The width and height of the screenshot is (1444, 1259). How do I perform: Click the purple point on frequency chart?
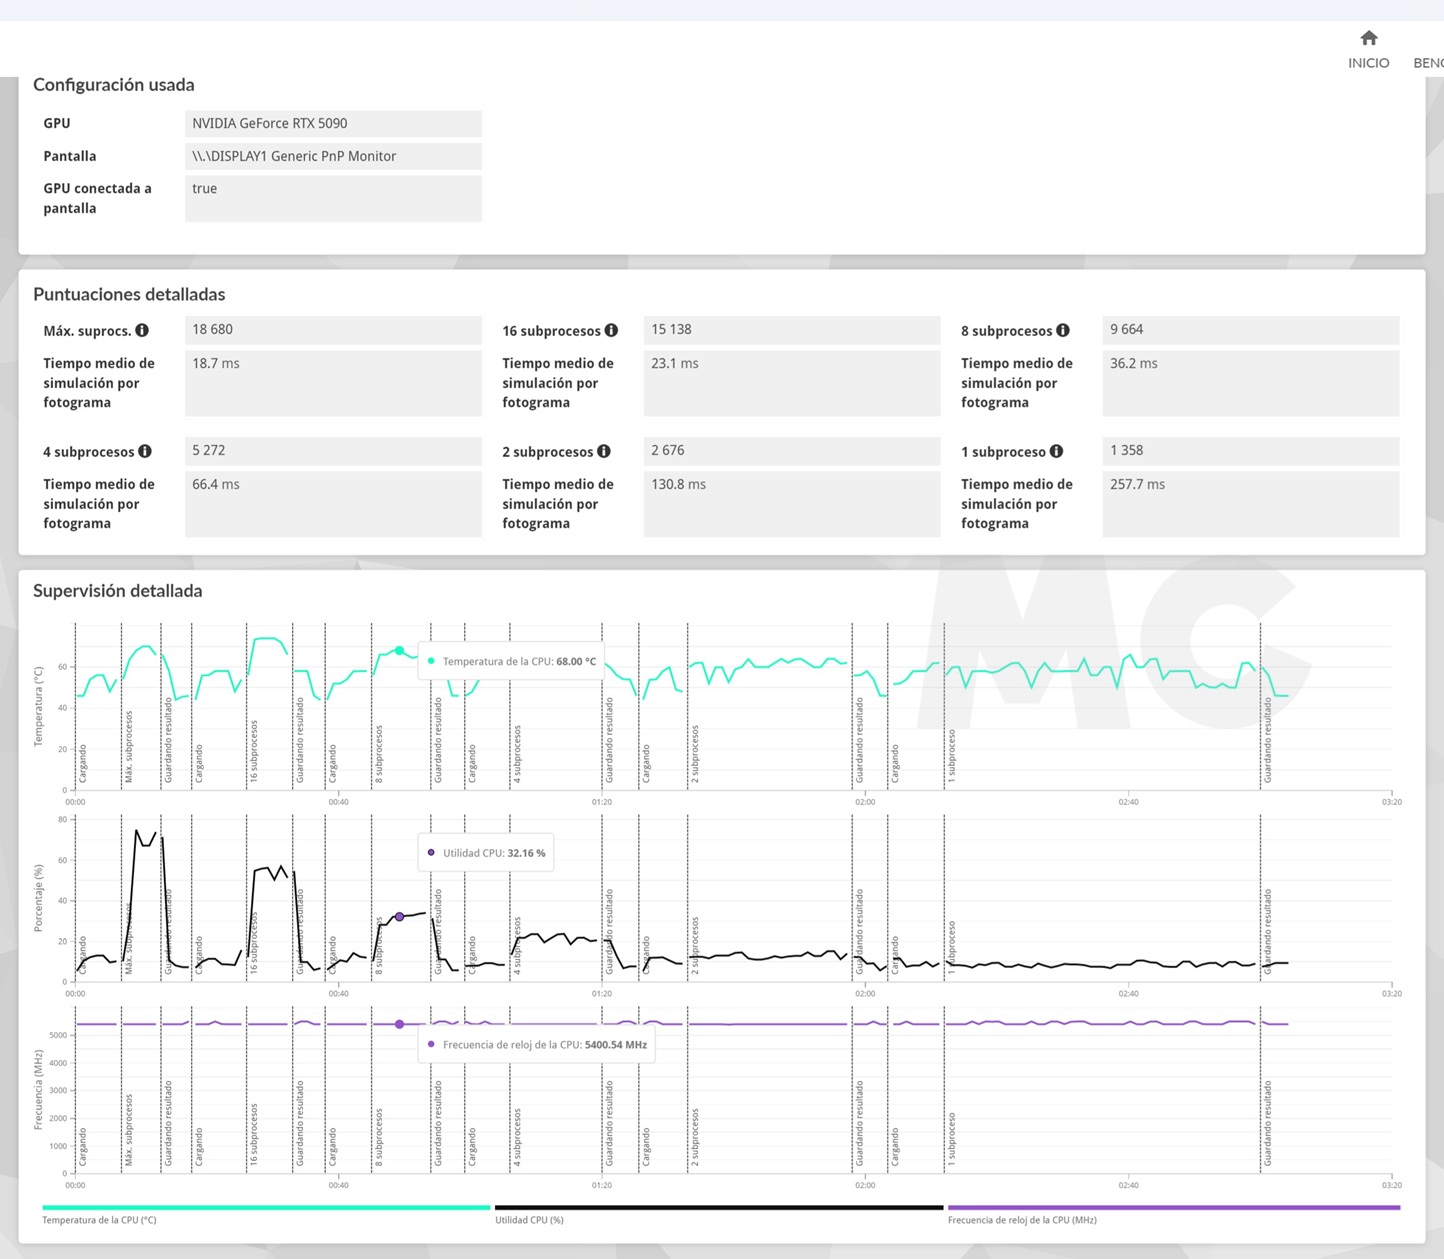pos(399,1024)
